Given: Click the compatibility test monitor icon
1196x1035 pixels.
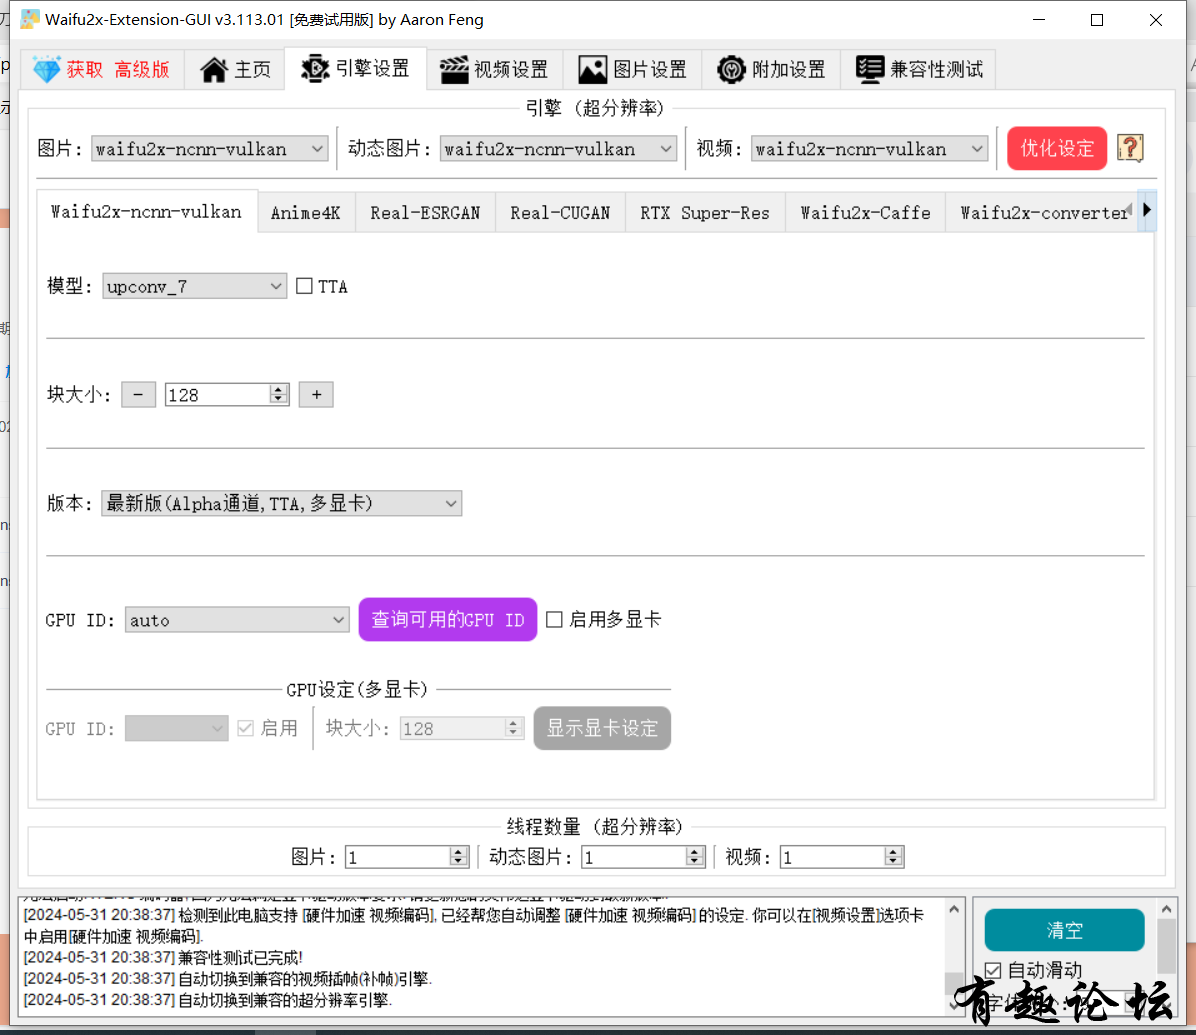Looking at the screenshot, I should pyautogui.click(x=870, y=69).
